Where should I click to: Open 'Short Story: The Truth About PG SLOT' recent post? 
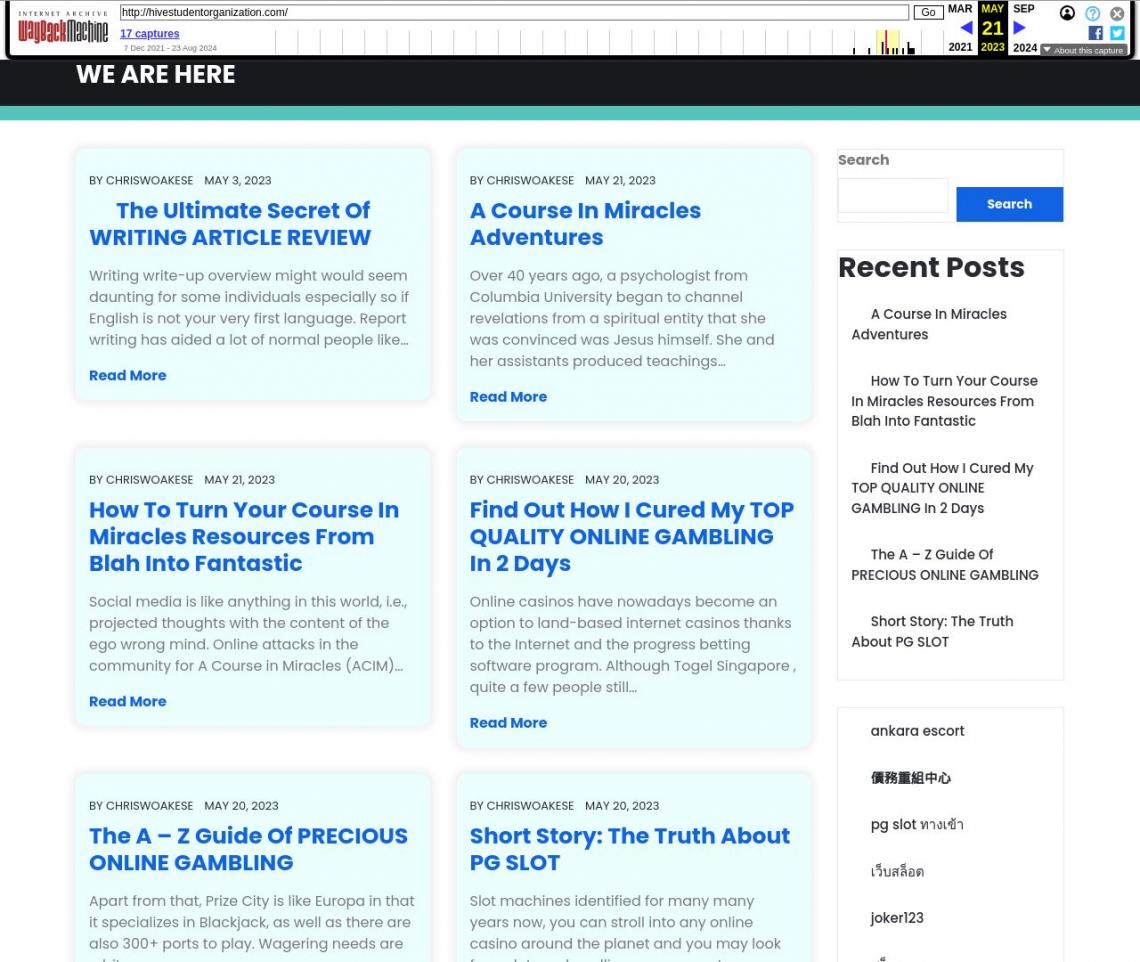(931, 631)
